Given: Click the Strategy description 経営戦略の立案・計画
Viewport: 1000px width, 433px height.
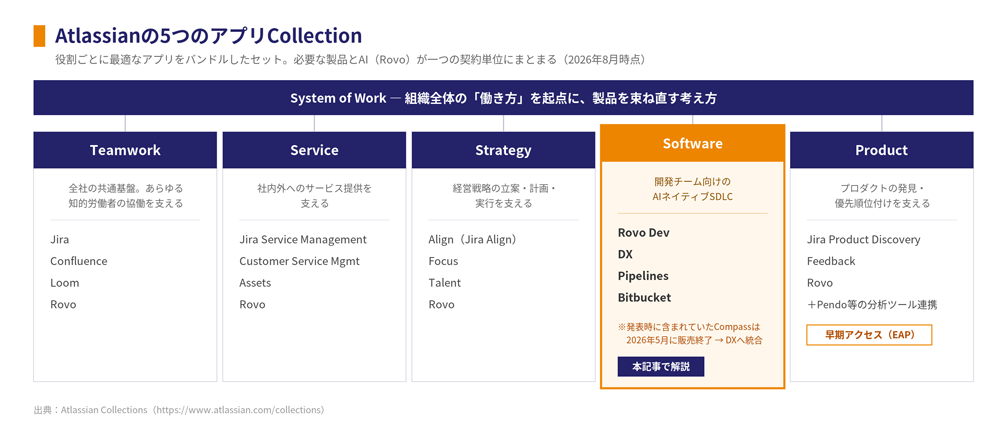Looking at the screenshot, I should (x=503, y=196).
